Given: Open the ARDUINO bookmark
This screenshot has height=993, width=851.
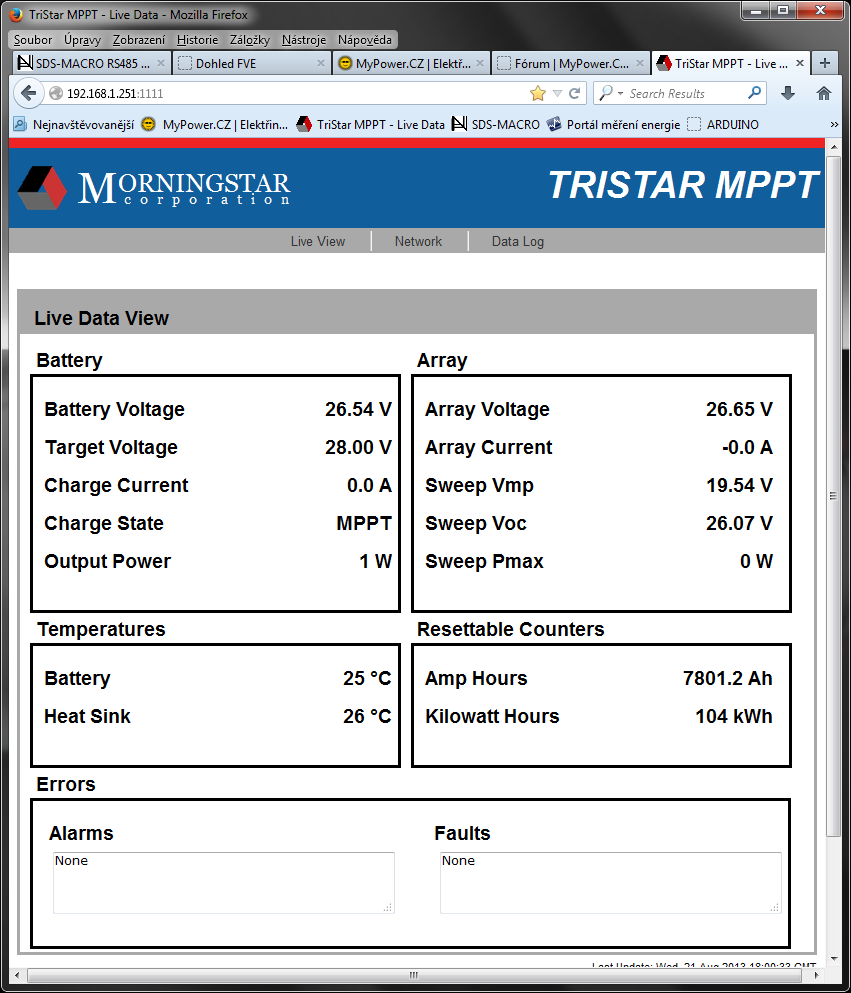Looking at the screenshot, I should tap(723, 125).
